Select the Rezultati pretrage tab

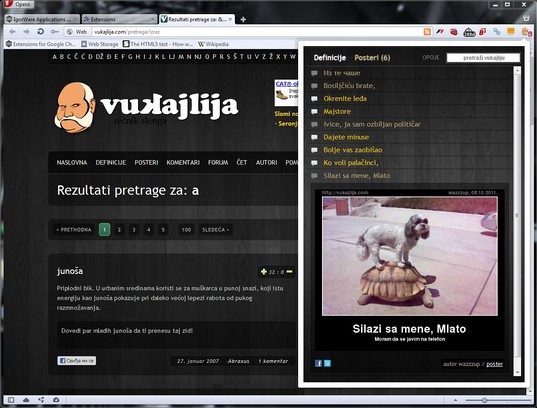click(x=193, y=19)
